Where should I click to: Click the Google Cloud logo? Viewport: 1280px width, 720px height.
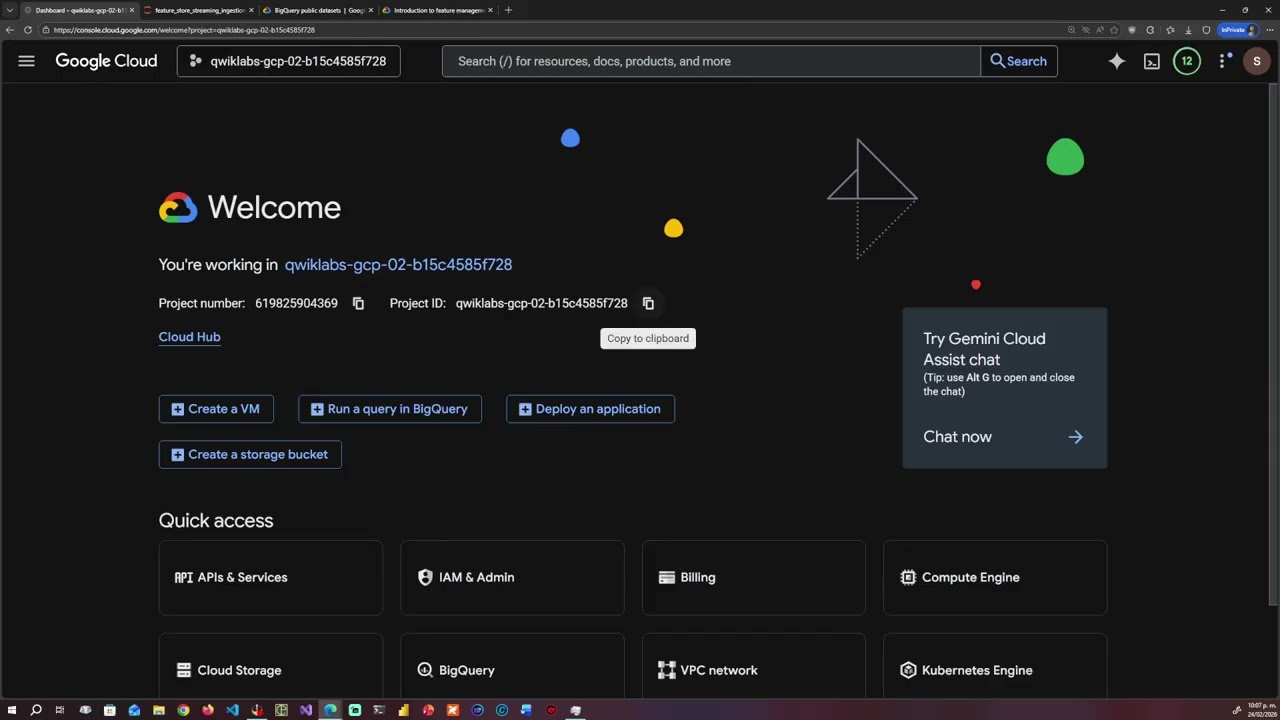(x=106, y=61)
